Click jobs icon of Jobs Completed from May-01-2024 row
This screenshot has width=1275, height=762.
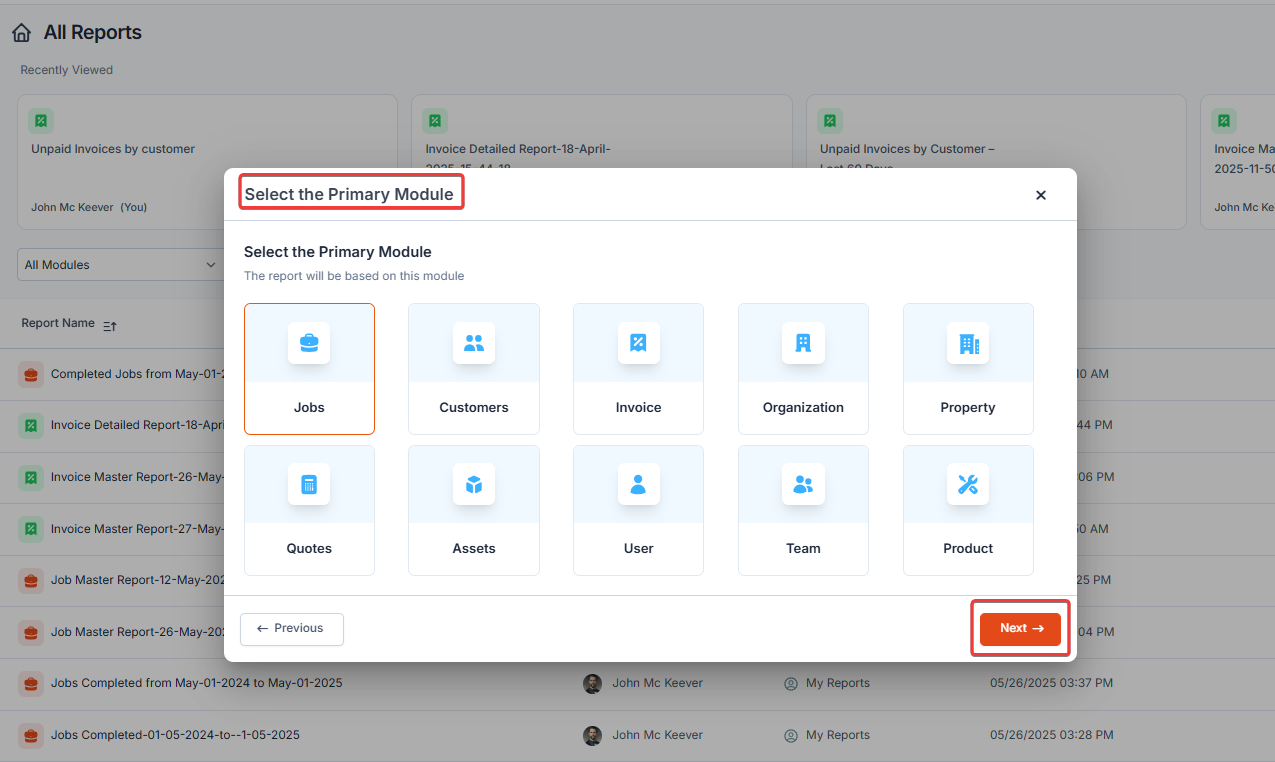tap(31, 683)
